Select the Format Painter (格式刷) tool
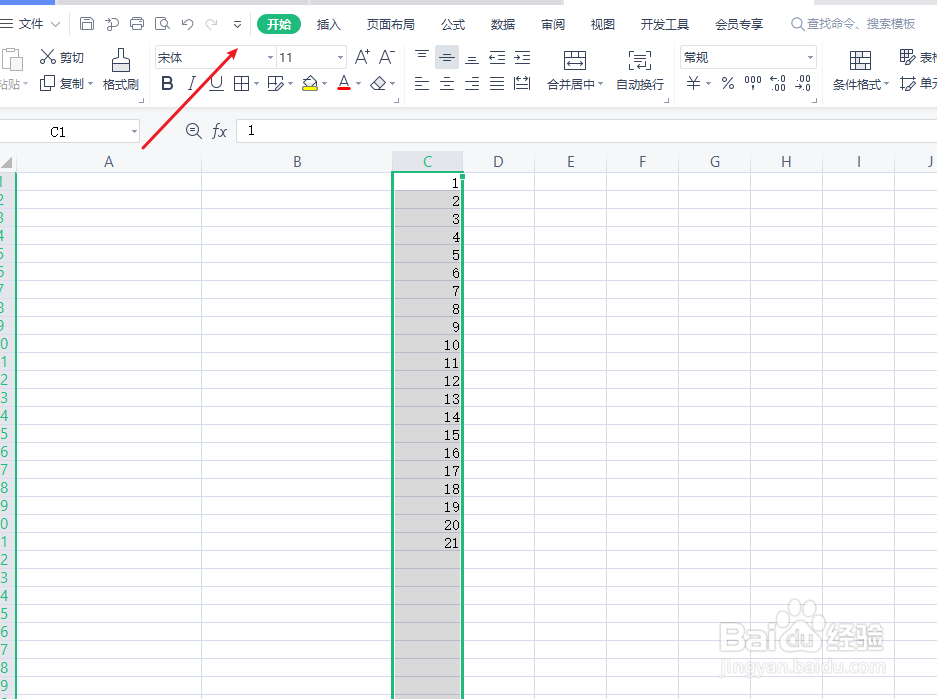The image size is (937, 699). 120,70
